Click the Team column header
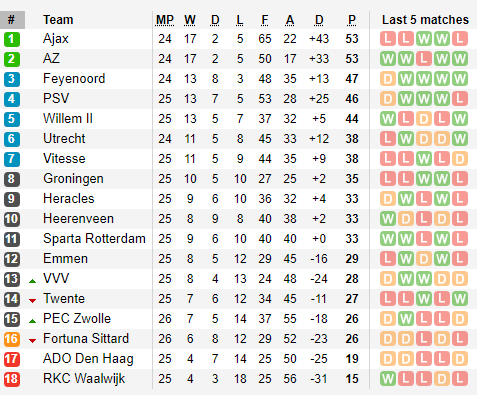477x395 pixels. click(x=58, y=20)
